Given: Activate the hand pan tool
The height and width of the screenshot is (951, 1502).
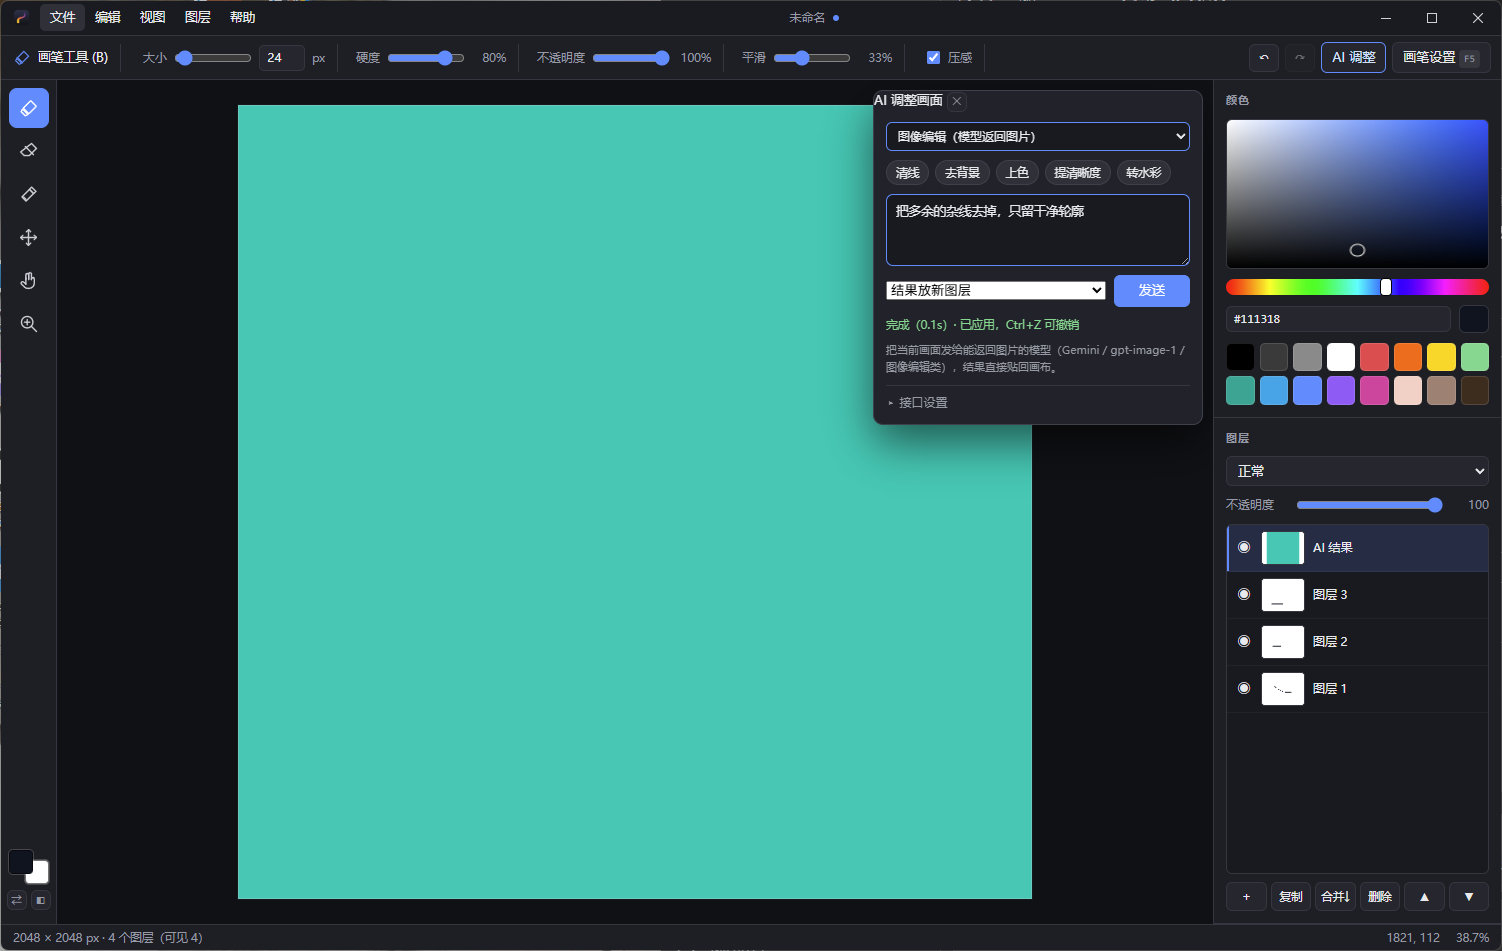Looking at the screenshot, I should [29, 281].
